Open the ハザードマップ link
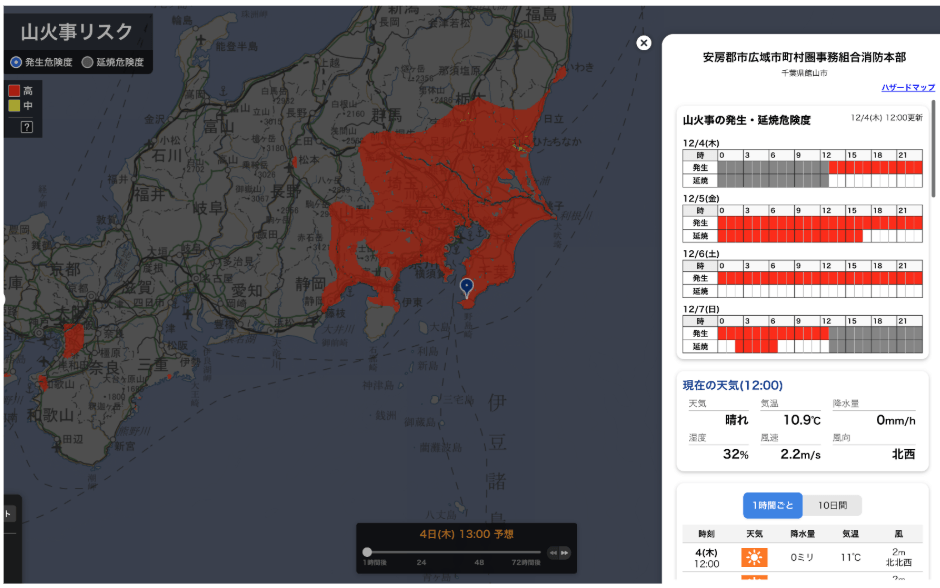Viewport: 940px width, 588px height. [908, 88]
